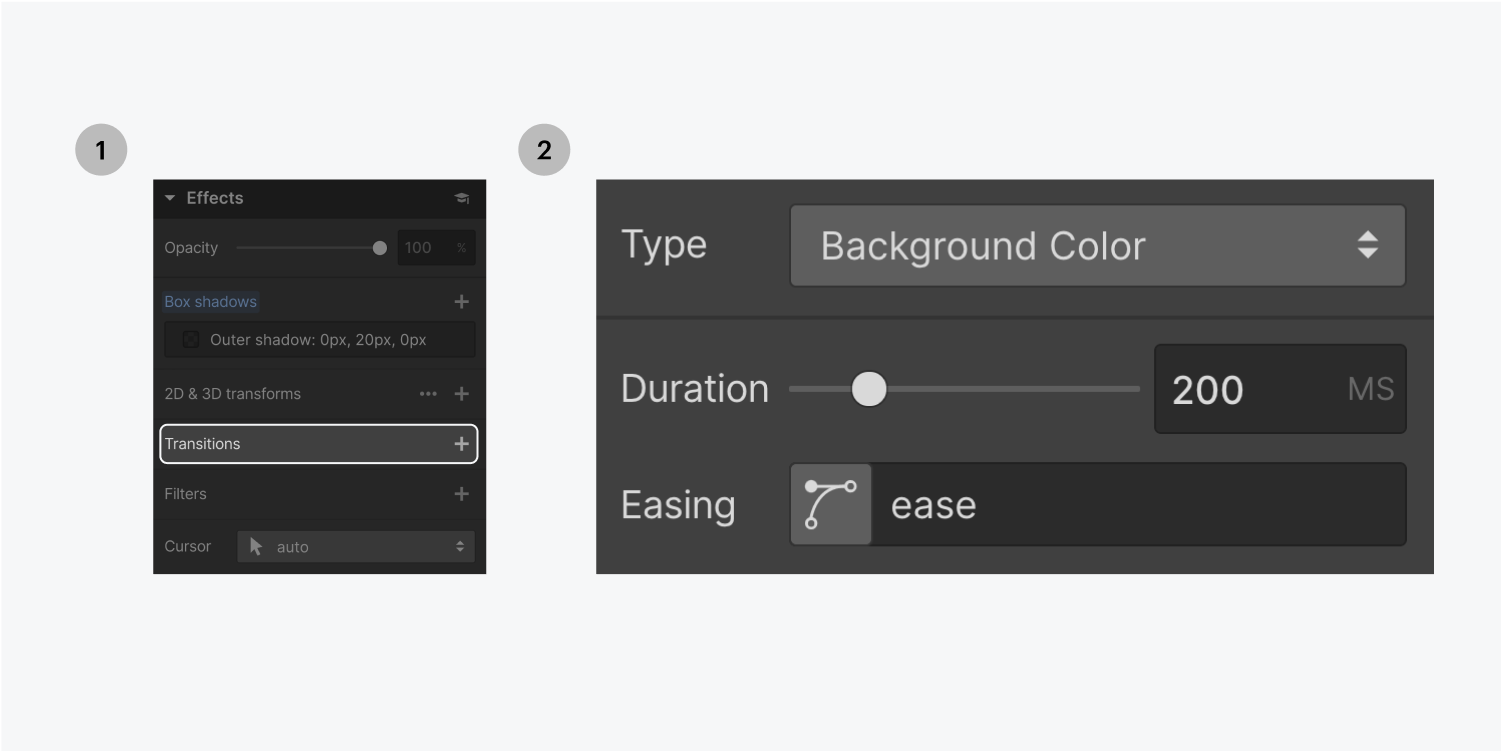Open transform options via the ellipsis icon
The height and width of the screenshot is (751, 1501).
point(428,393)
